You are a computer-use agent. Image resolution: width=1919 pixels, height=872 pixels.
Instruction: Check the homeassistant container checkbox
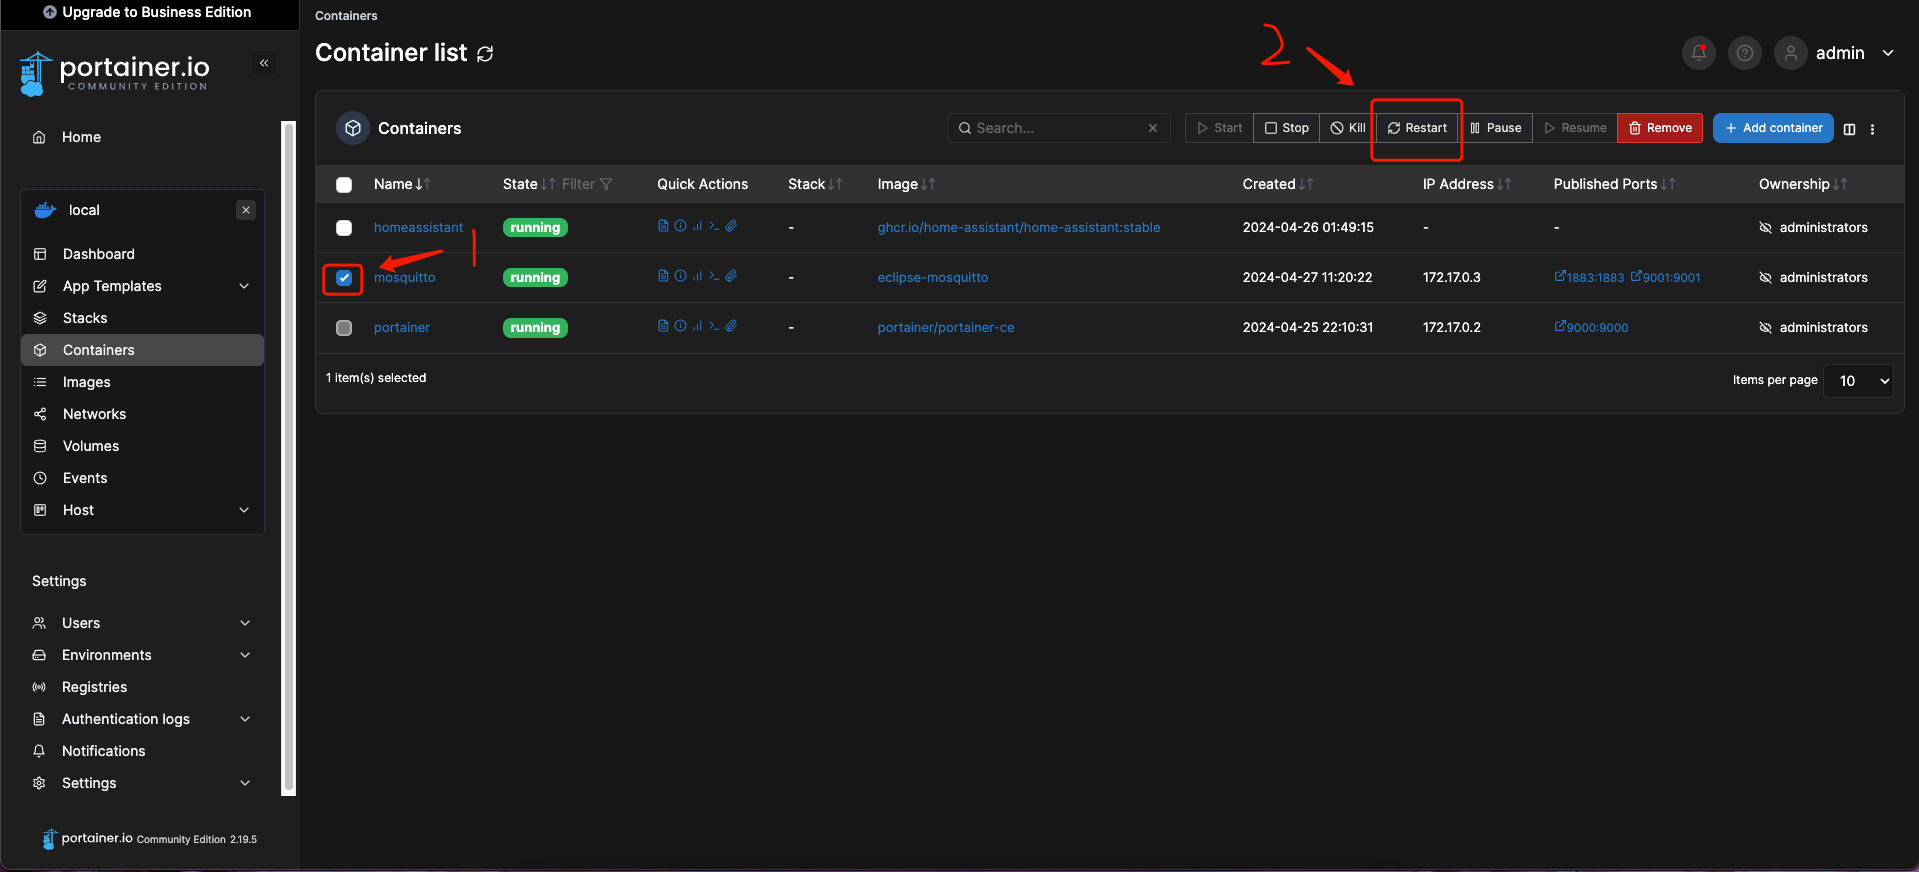[x=344, y=228]
